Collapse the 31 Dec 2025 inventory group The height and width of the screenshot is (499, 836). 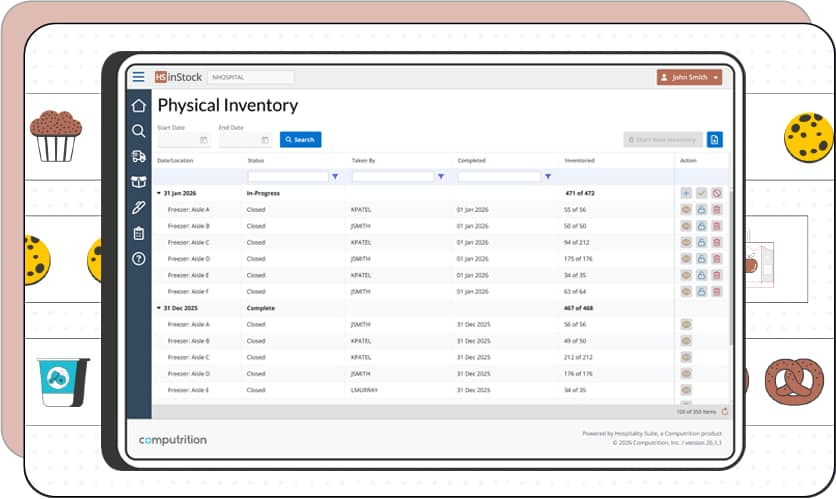click(x=158, y=308)
